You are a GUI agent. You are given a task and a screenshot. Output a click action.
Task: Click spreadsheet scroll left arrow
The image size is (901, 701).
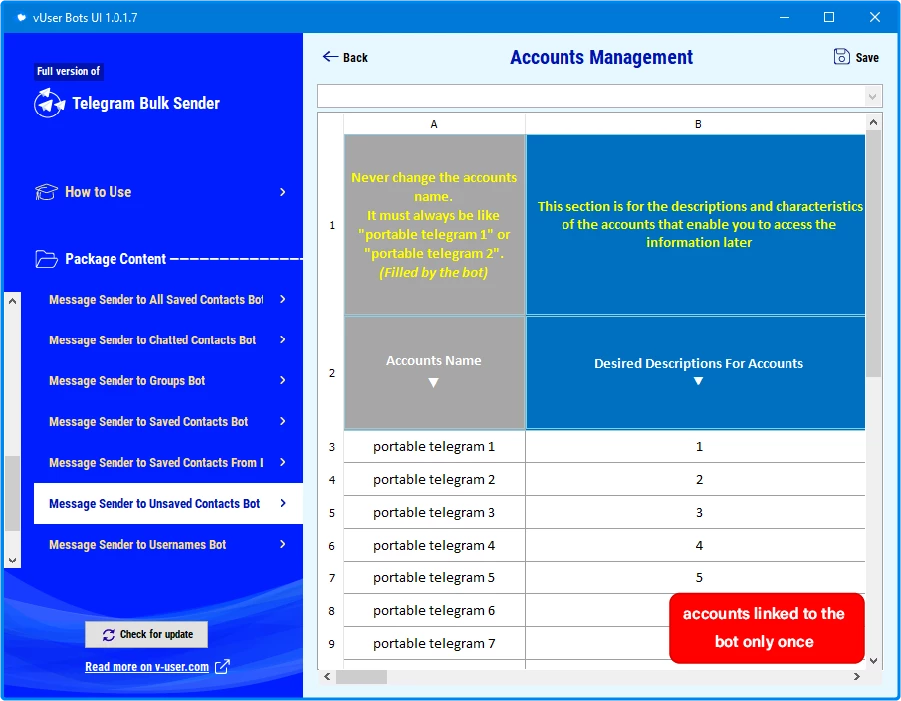point(327,677)
